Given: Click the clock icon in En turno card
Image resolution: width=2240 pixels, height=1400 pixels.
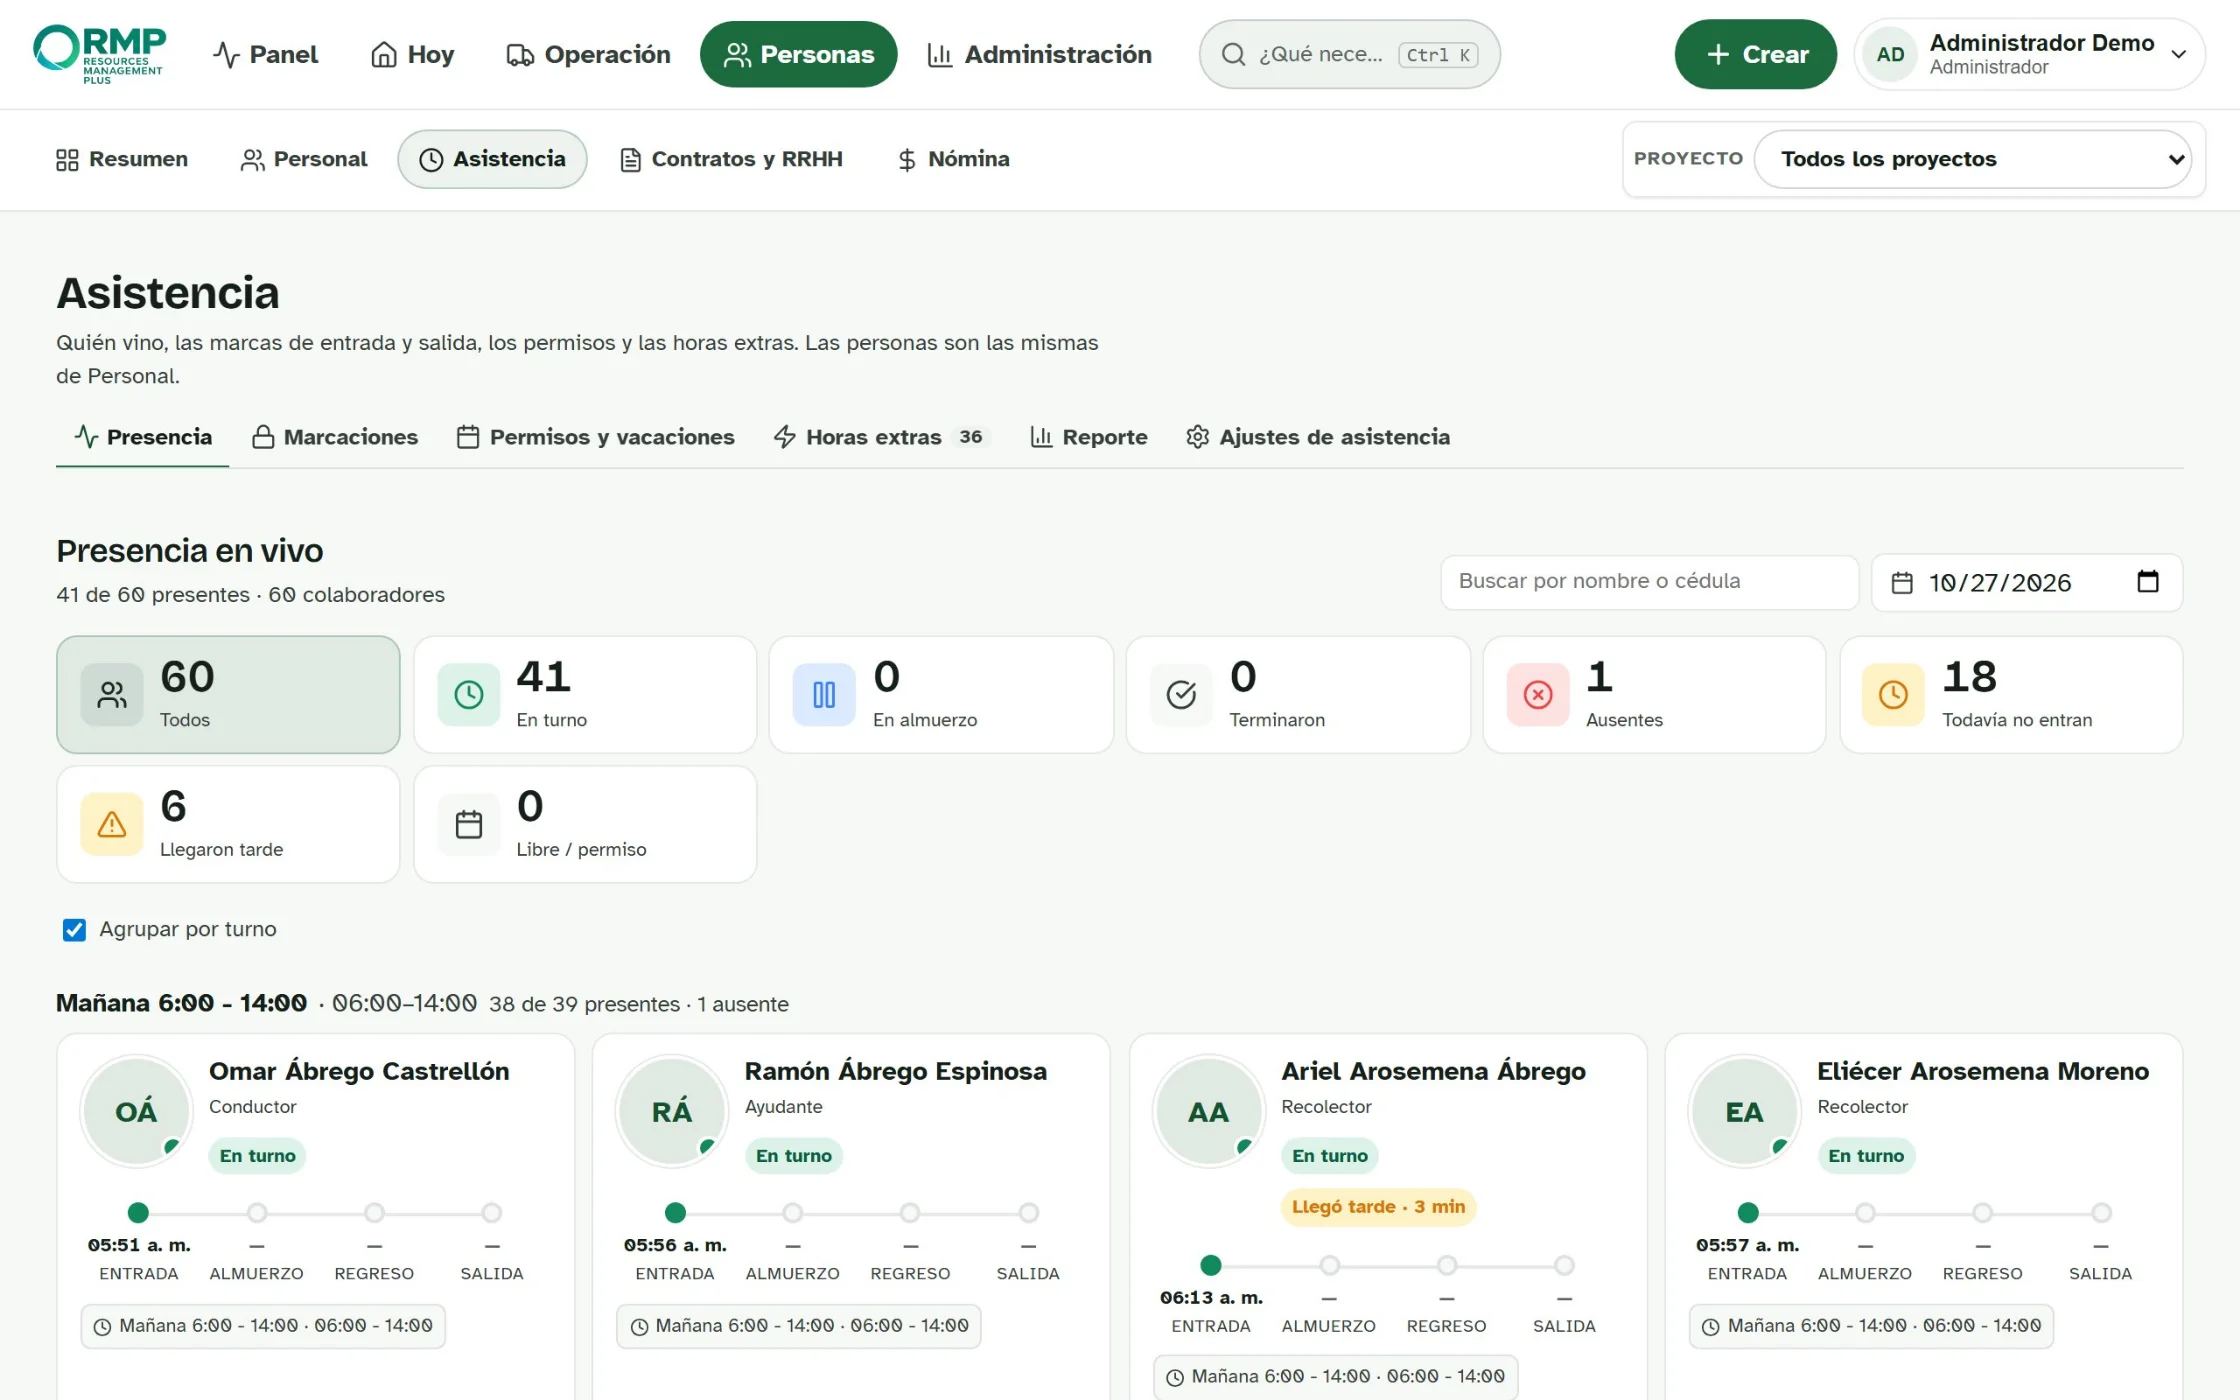Looking at the screenshot, I should coord(468,694).
